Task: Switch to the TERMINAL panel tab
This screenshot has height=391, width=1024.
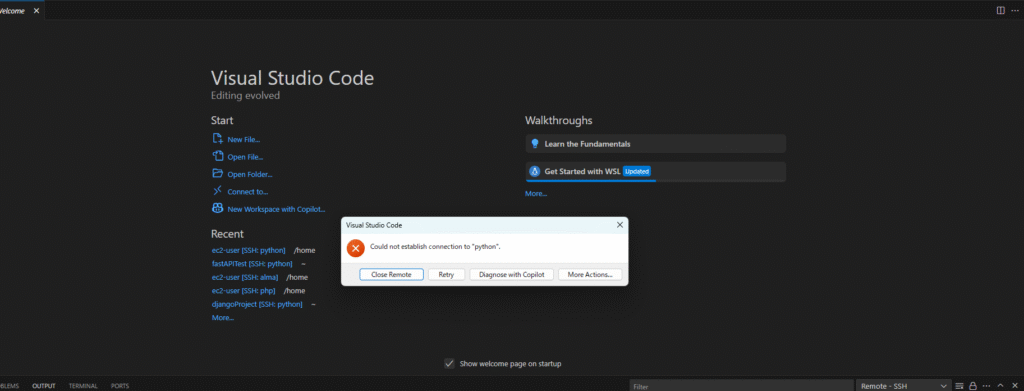Action: pos(83,386)
